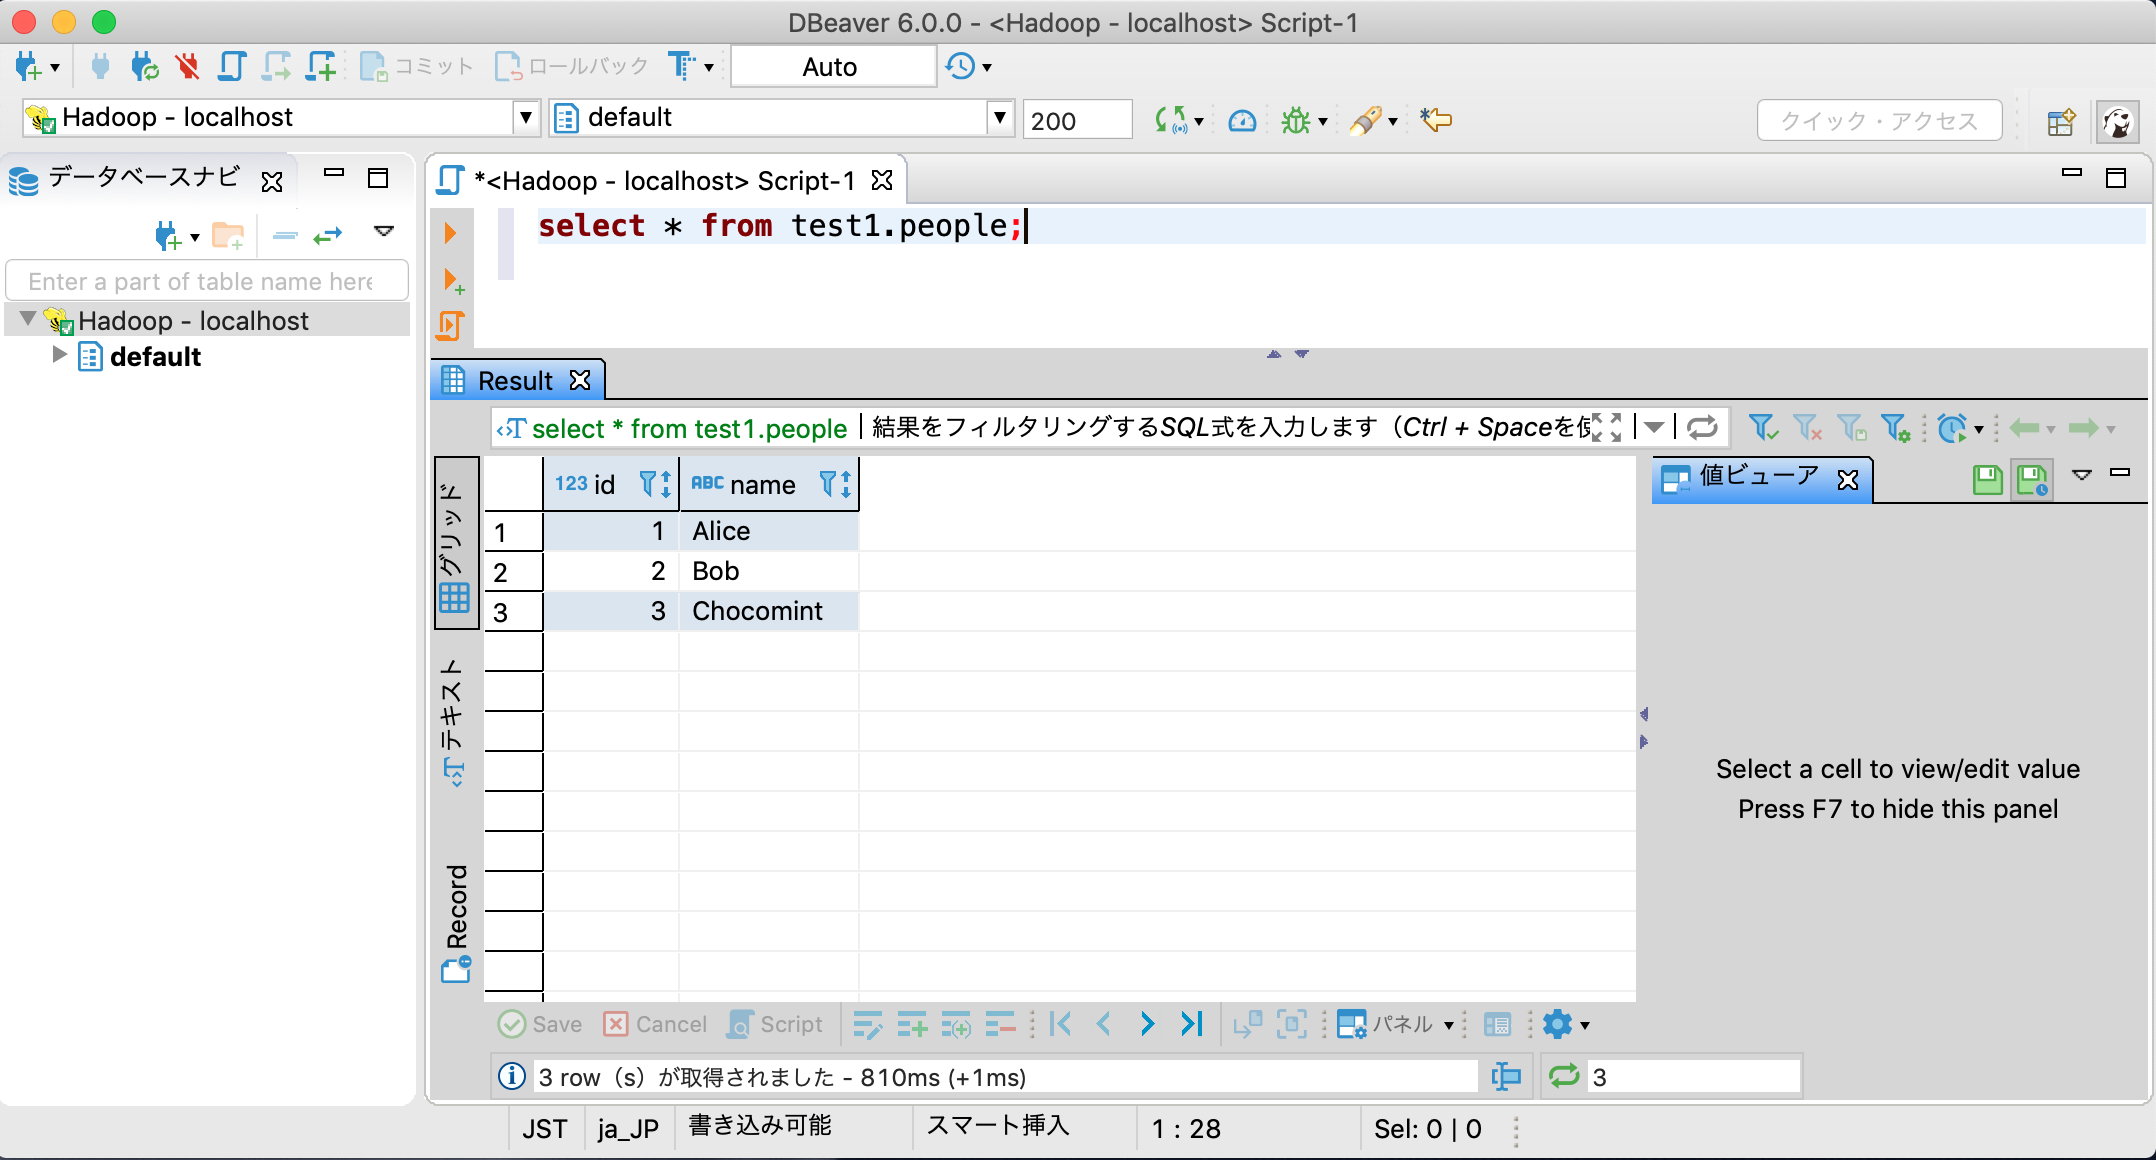The width and height of the screenshot is (2156, 1160).
Task: Close the データベースナビ navigator tab
Action: point(271,181)
